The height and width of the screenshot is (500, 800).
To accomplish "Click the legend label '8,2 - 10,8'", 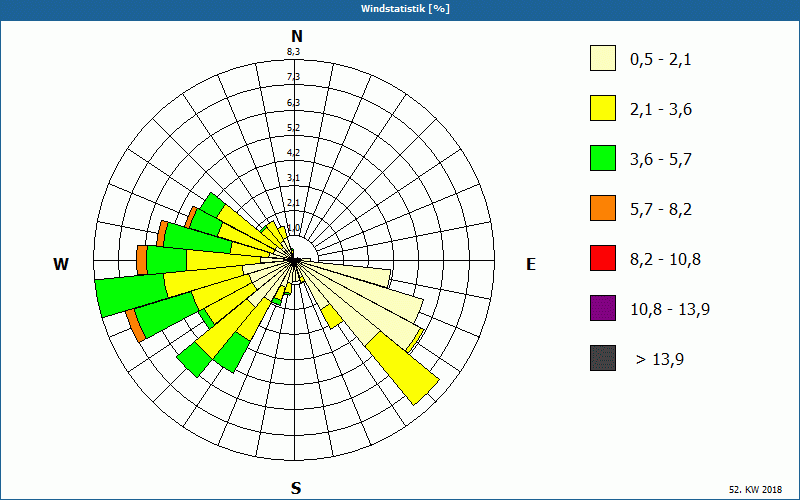I will 665,260.
